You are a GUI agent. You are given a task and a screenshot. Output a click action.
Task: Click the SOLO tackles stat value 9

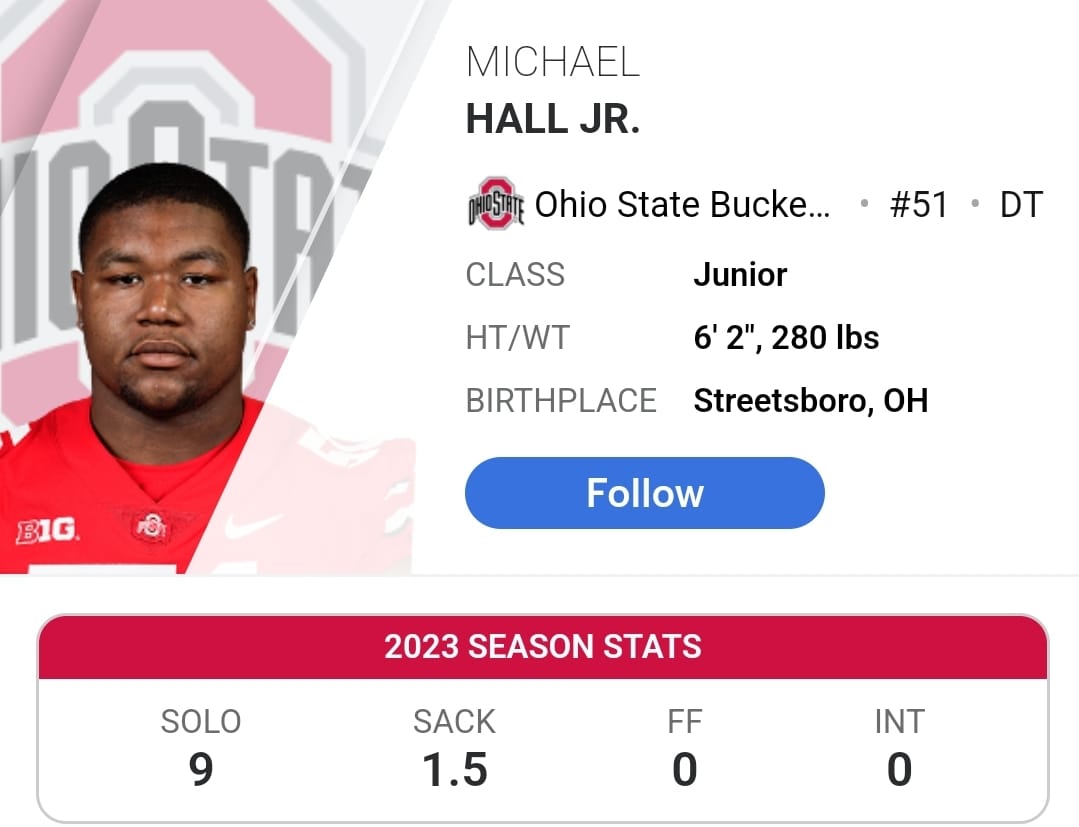coord(201,769)
